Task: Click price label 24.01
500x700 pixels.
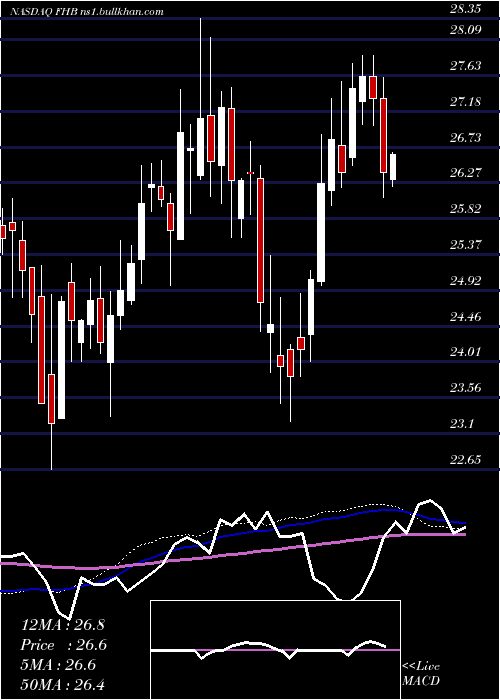Action: click(x=466, y=352)
